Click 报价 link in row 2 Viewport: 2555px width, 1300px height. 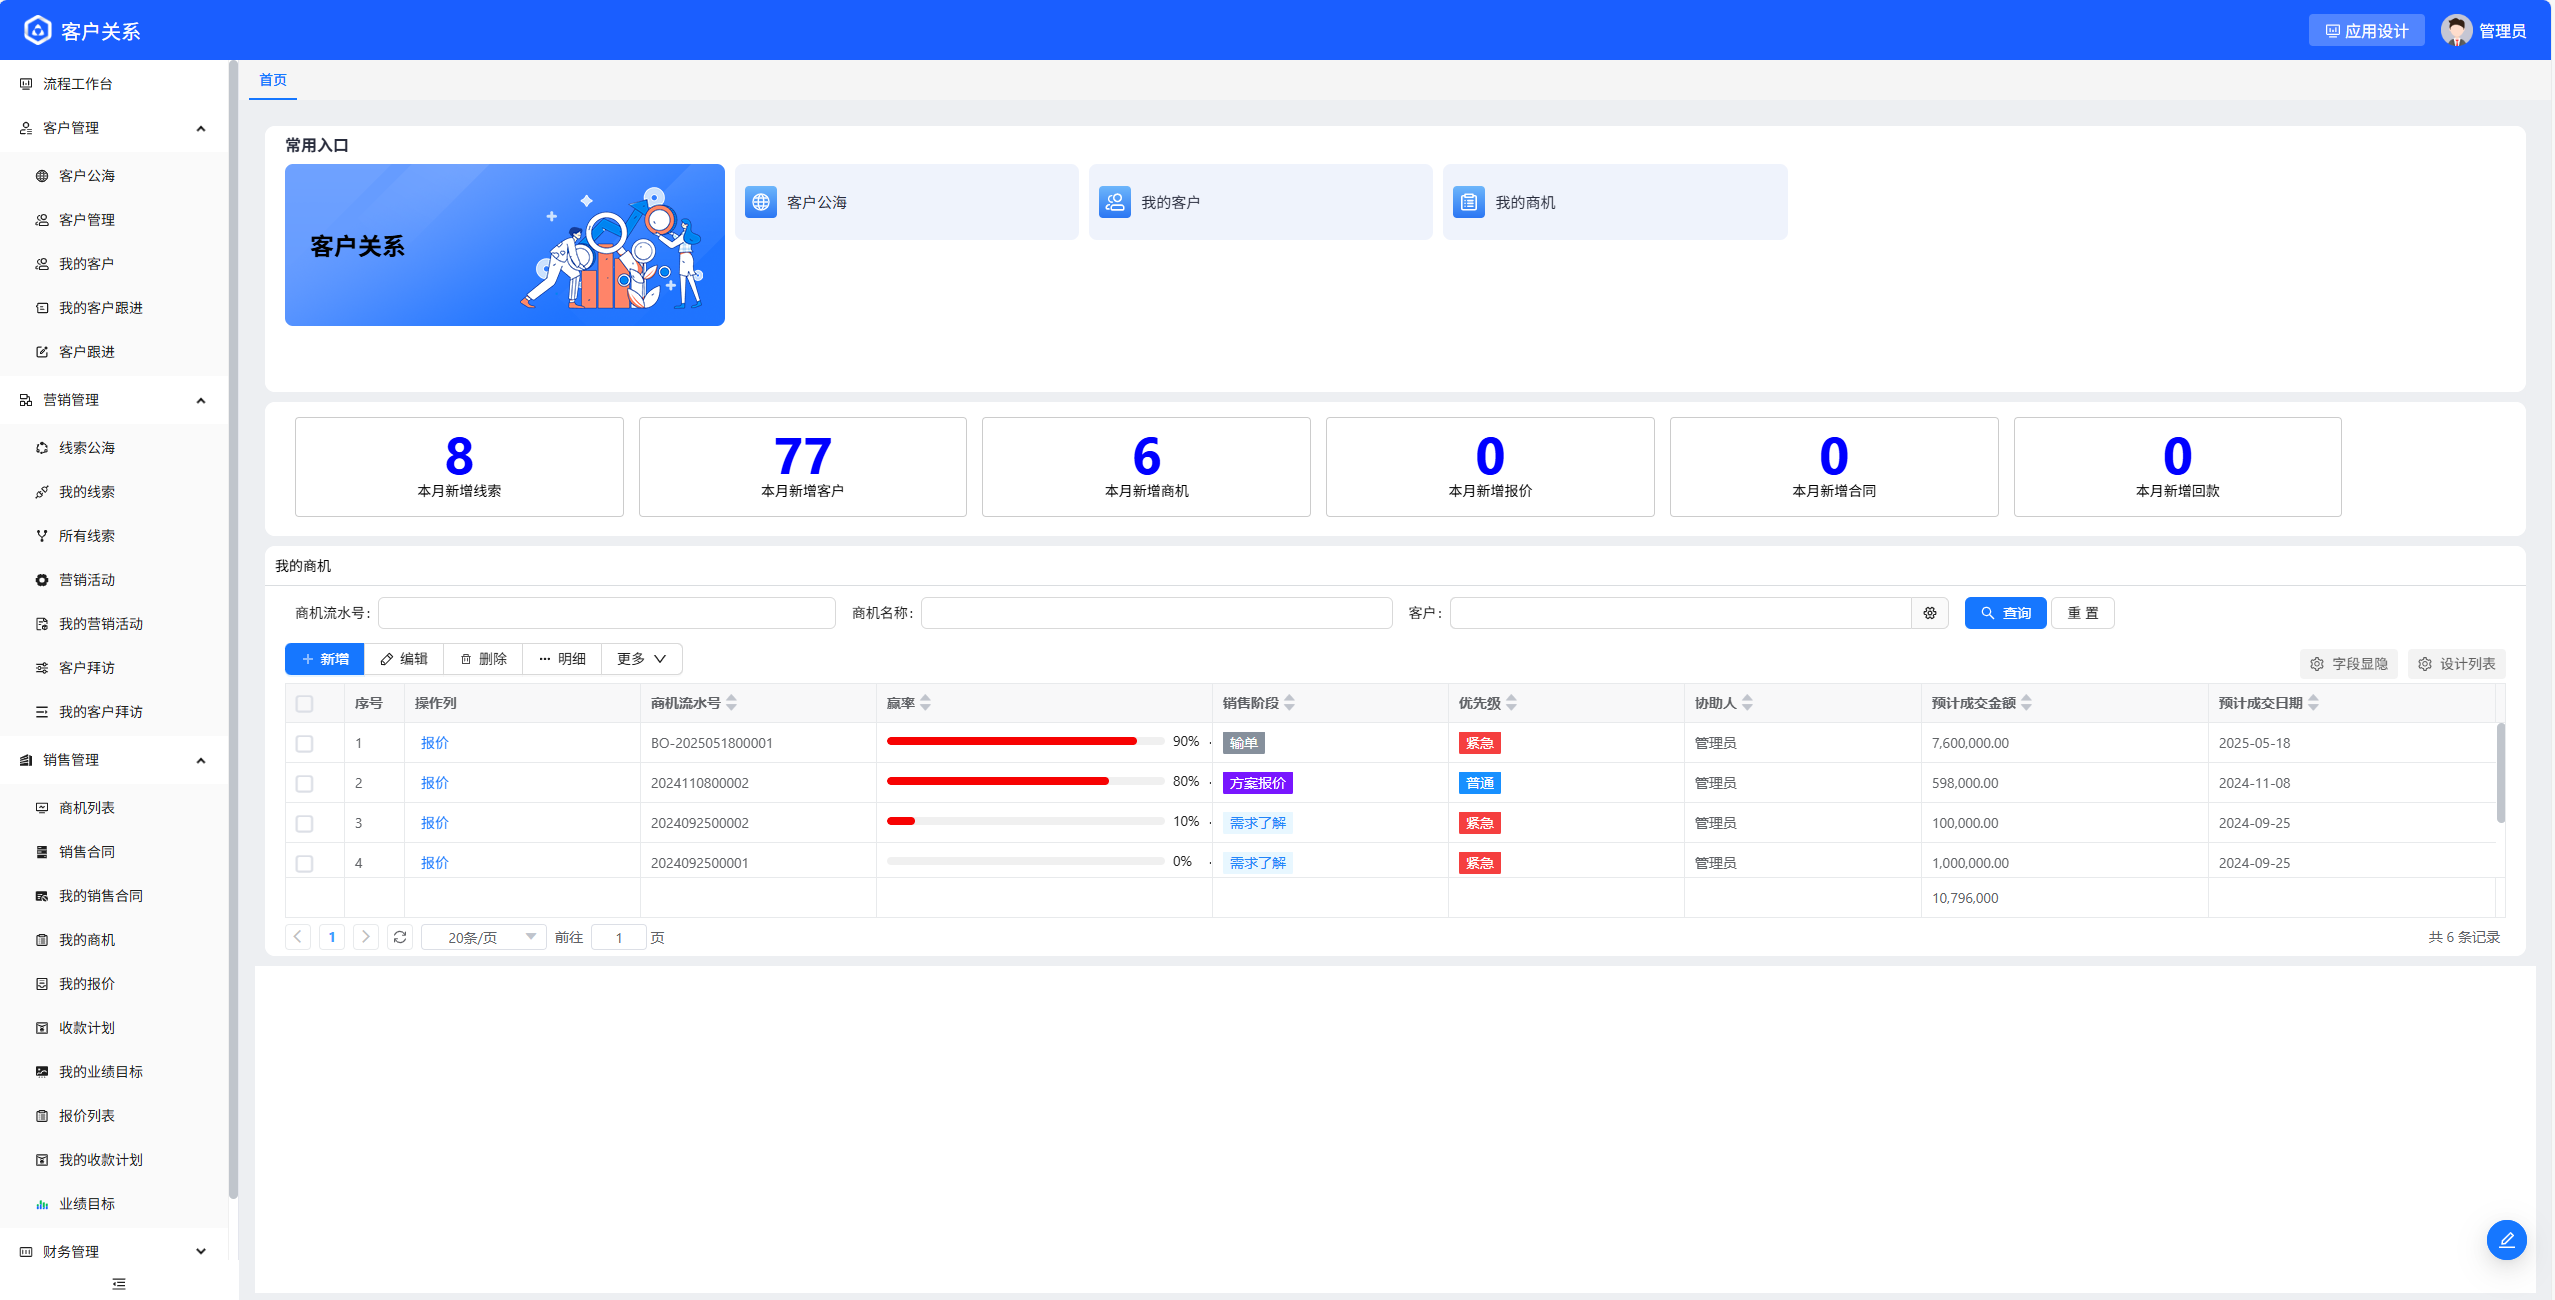pos(434,783)
